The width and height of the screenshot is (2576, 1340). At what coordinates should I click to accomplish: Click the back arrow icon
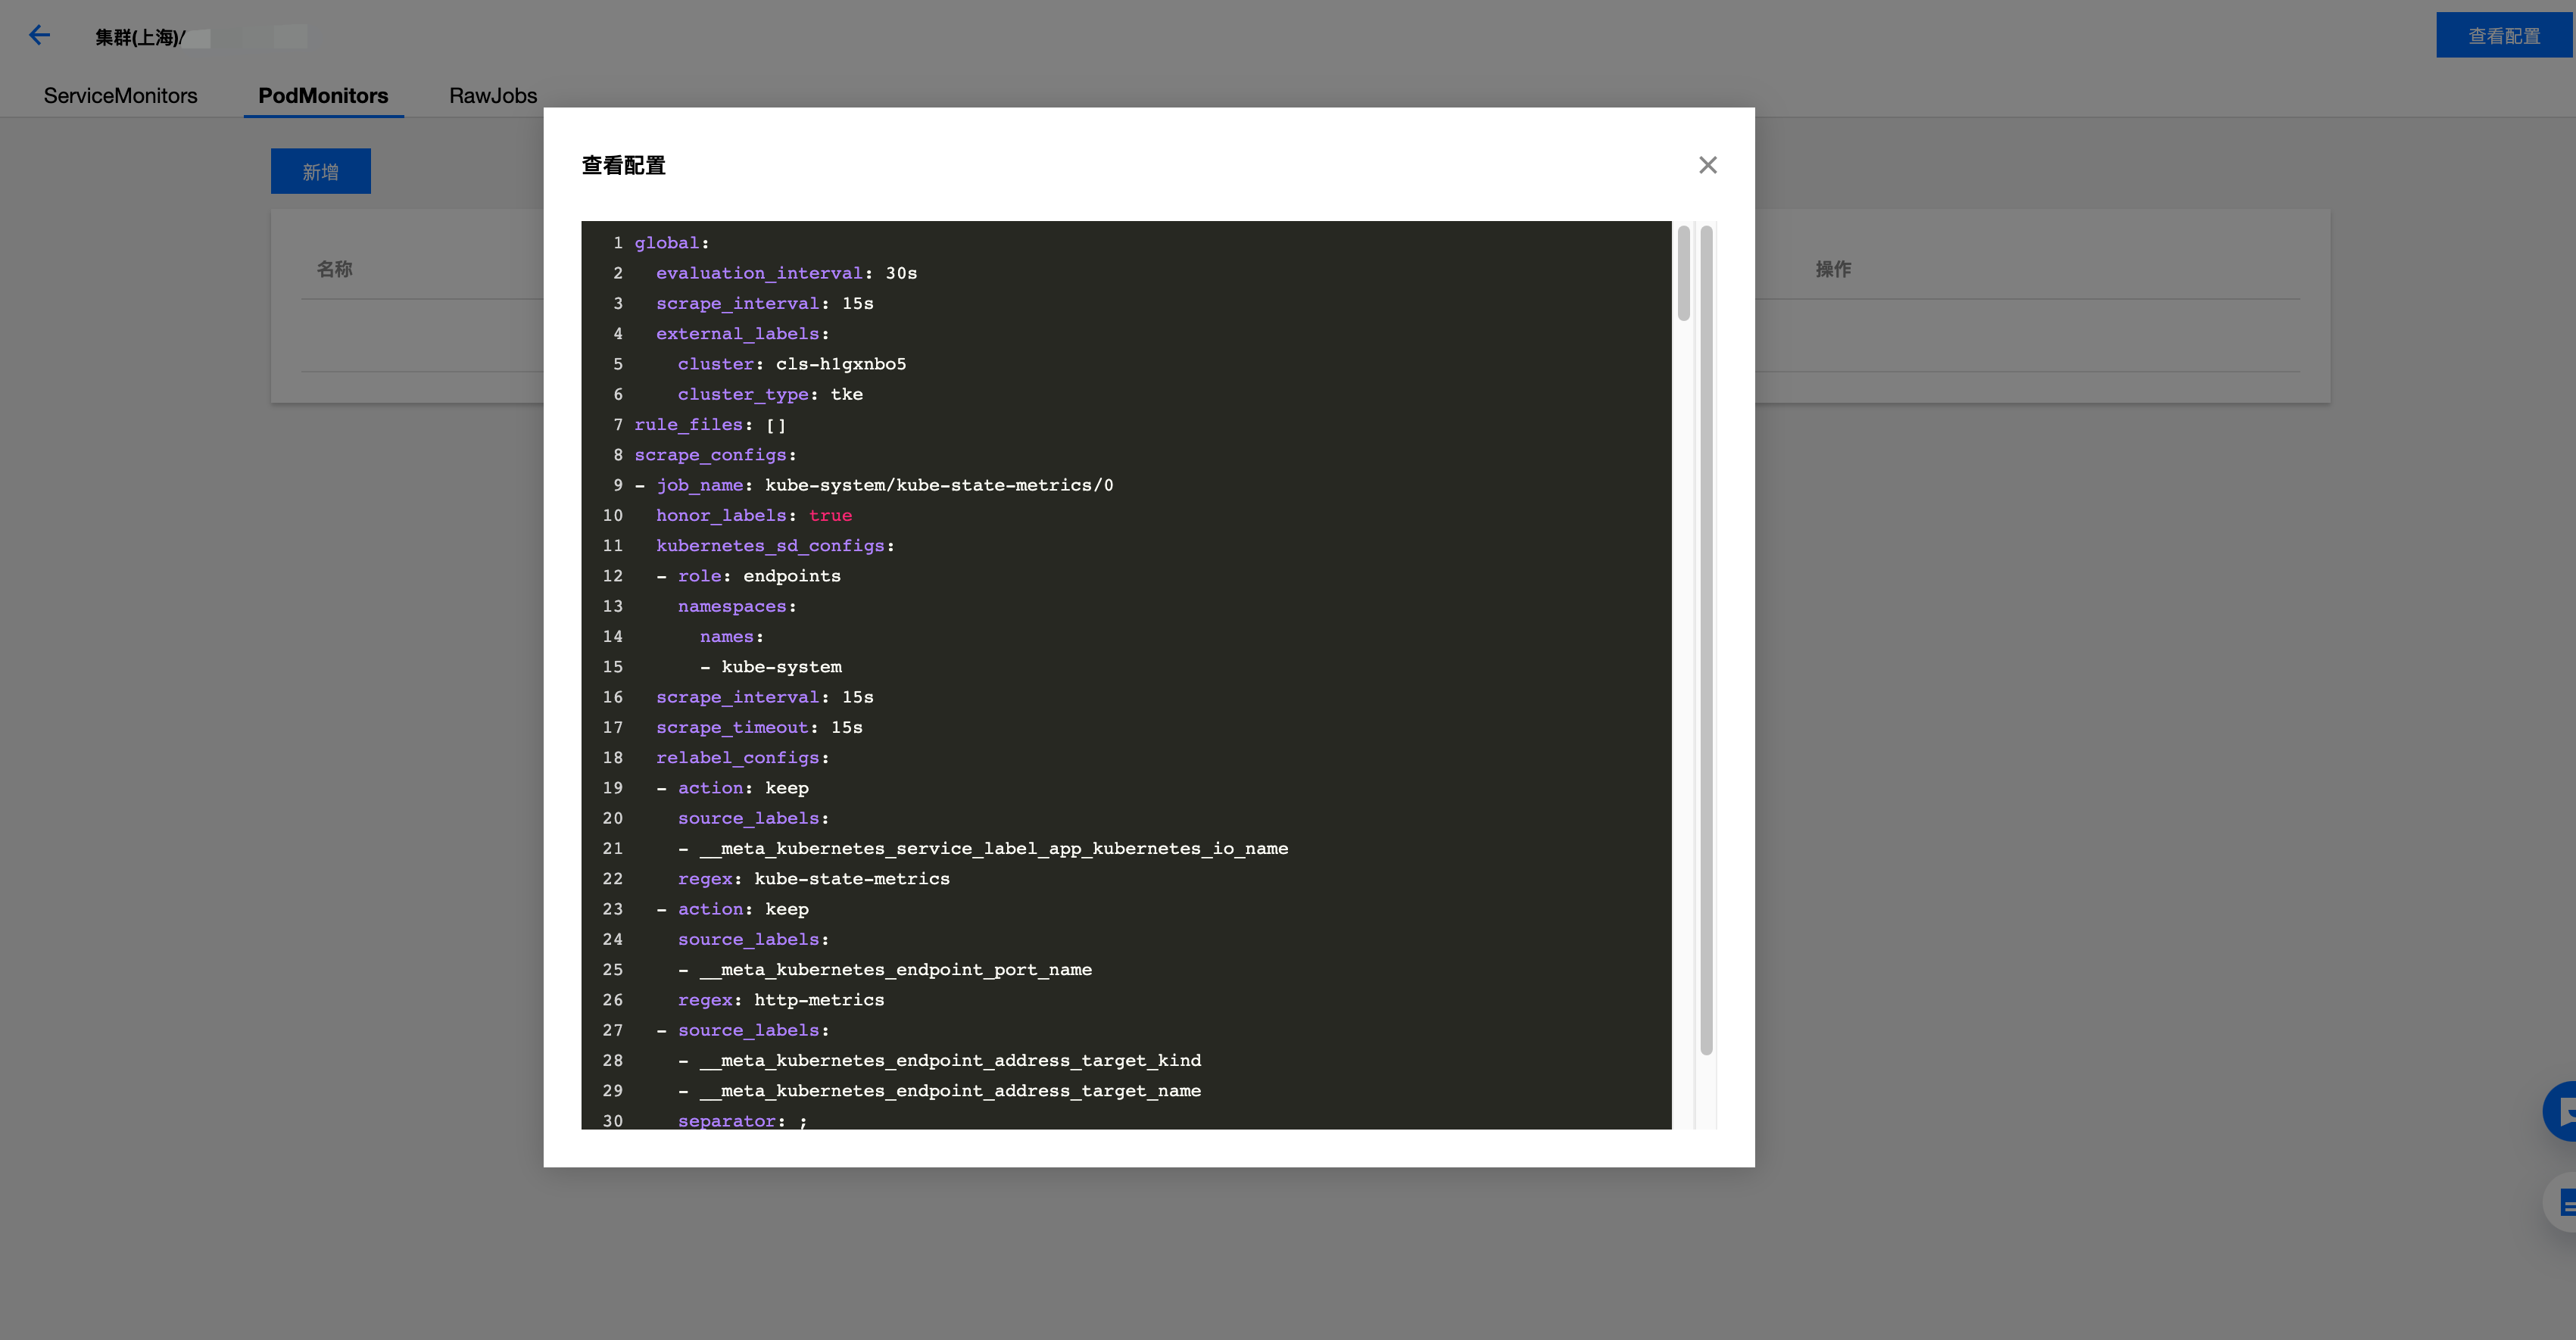coord(39,36)
